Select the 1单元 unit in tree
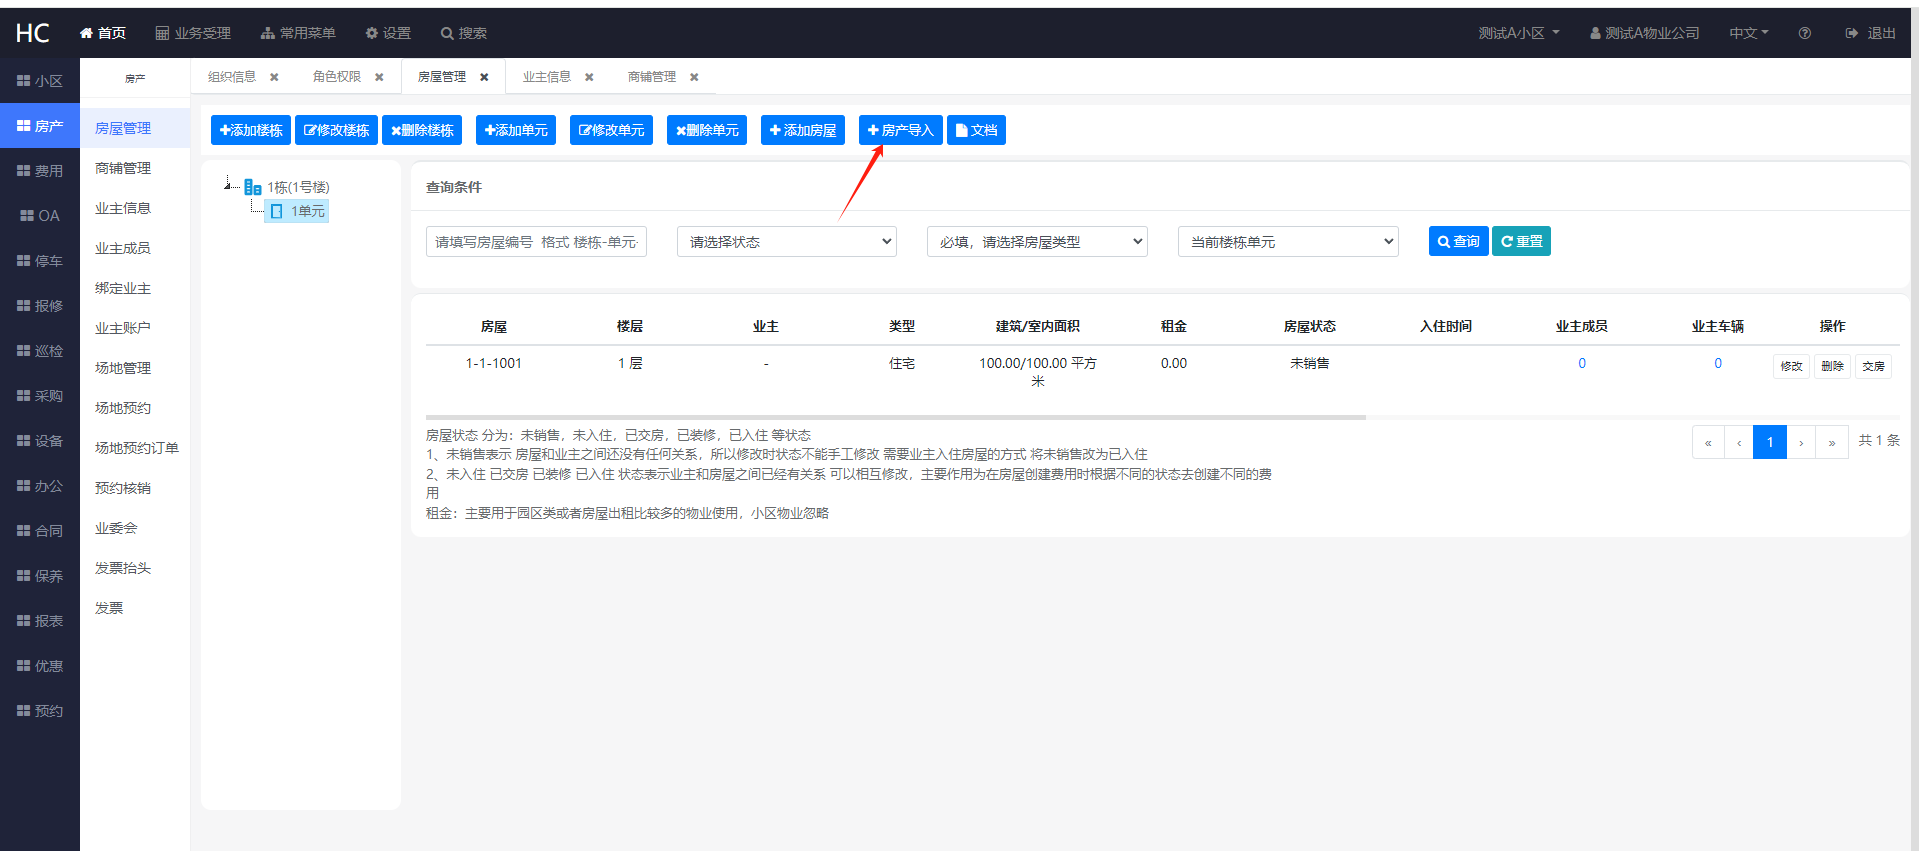The image size is (1919, 851). (x=298, y=211)
